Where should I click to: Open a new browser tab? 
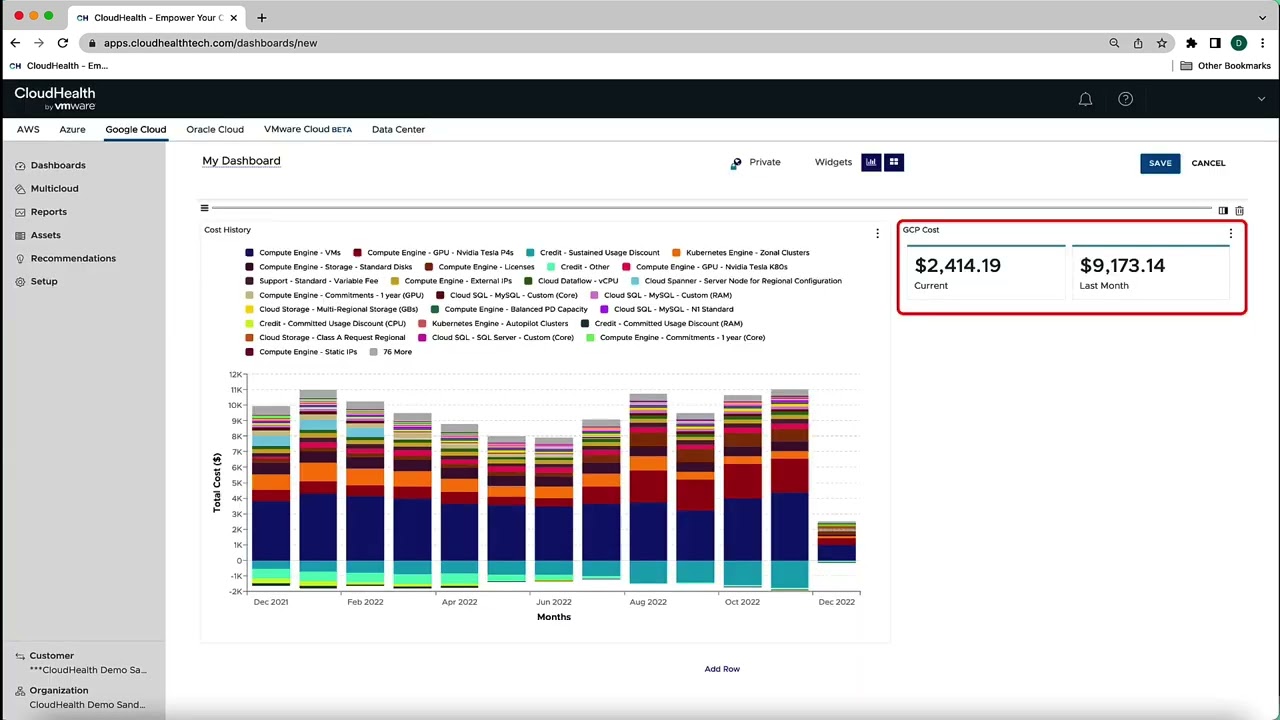(261, 17)
